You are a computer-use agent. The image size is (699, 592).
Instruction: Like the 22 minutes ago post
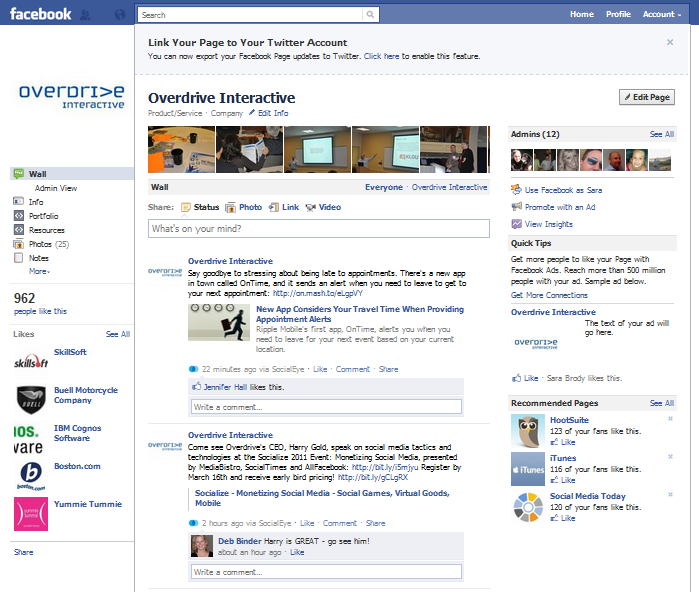point(320,369)
